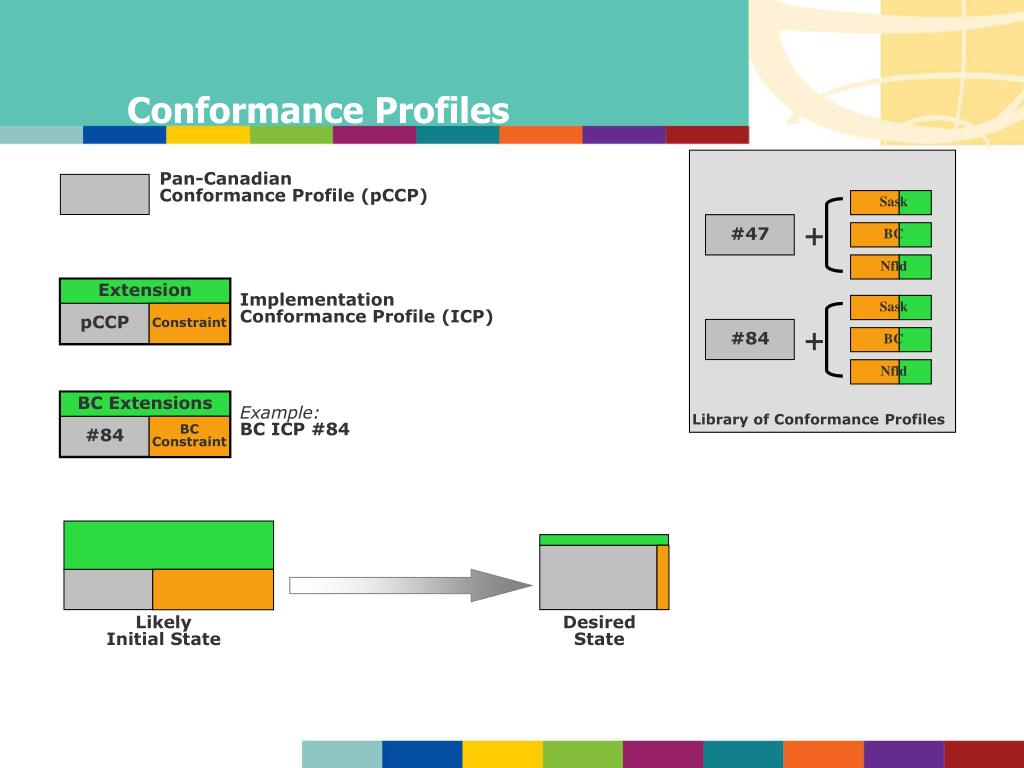Click the large green block of Likely Initial State
This screenshot has width=1024, height=768.
point(168,545)
